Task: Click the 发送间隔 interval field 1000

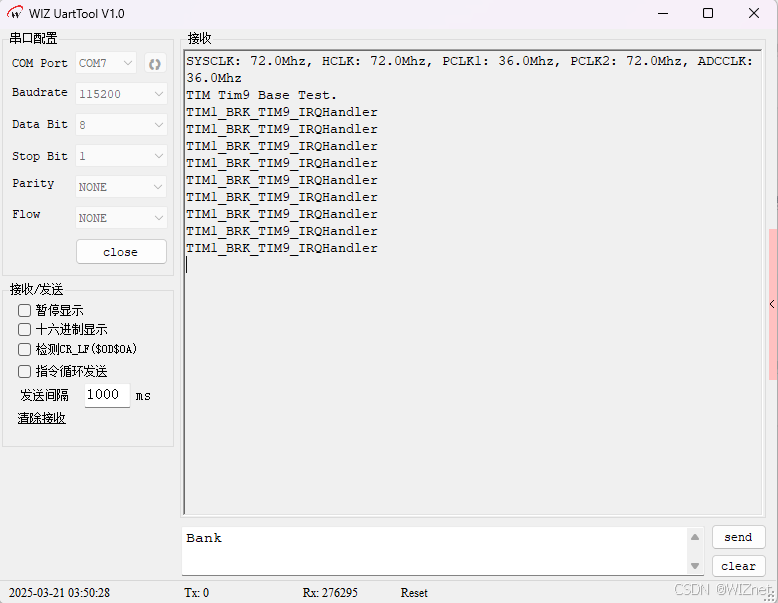Action: coord(107,395)
